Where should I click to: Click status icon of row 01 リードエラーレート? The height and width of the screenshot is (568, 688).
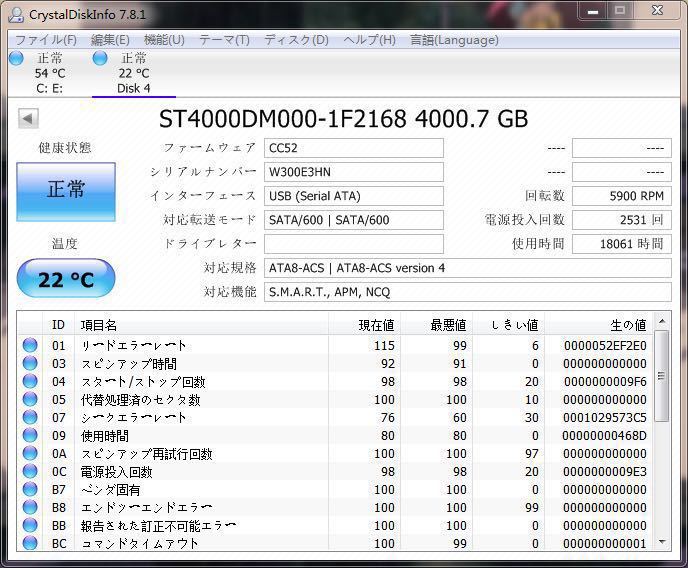point(30,345)
